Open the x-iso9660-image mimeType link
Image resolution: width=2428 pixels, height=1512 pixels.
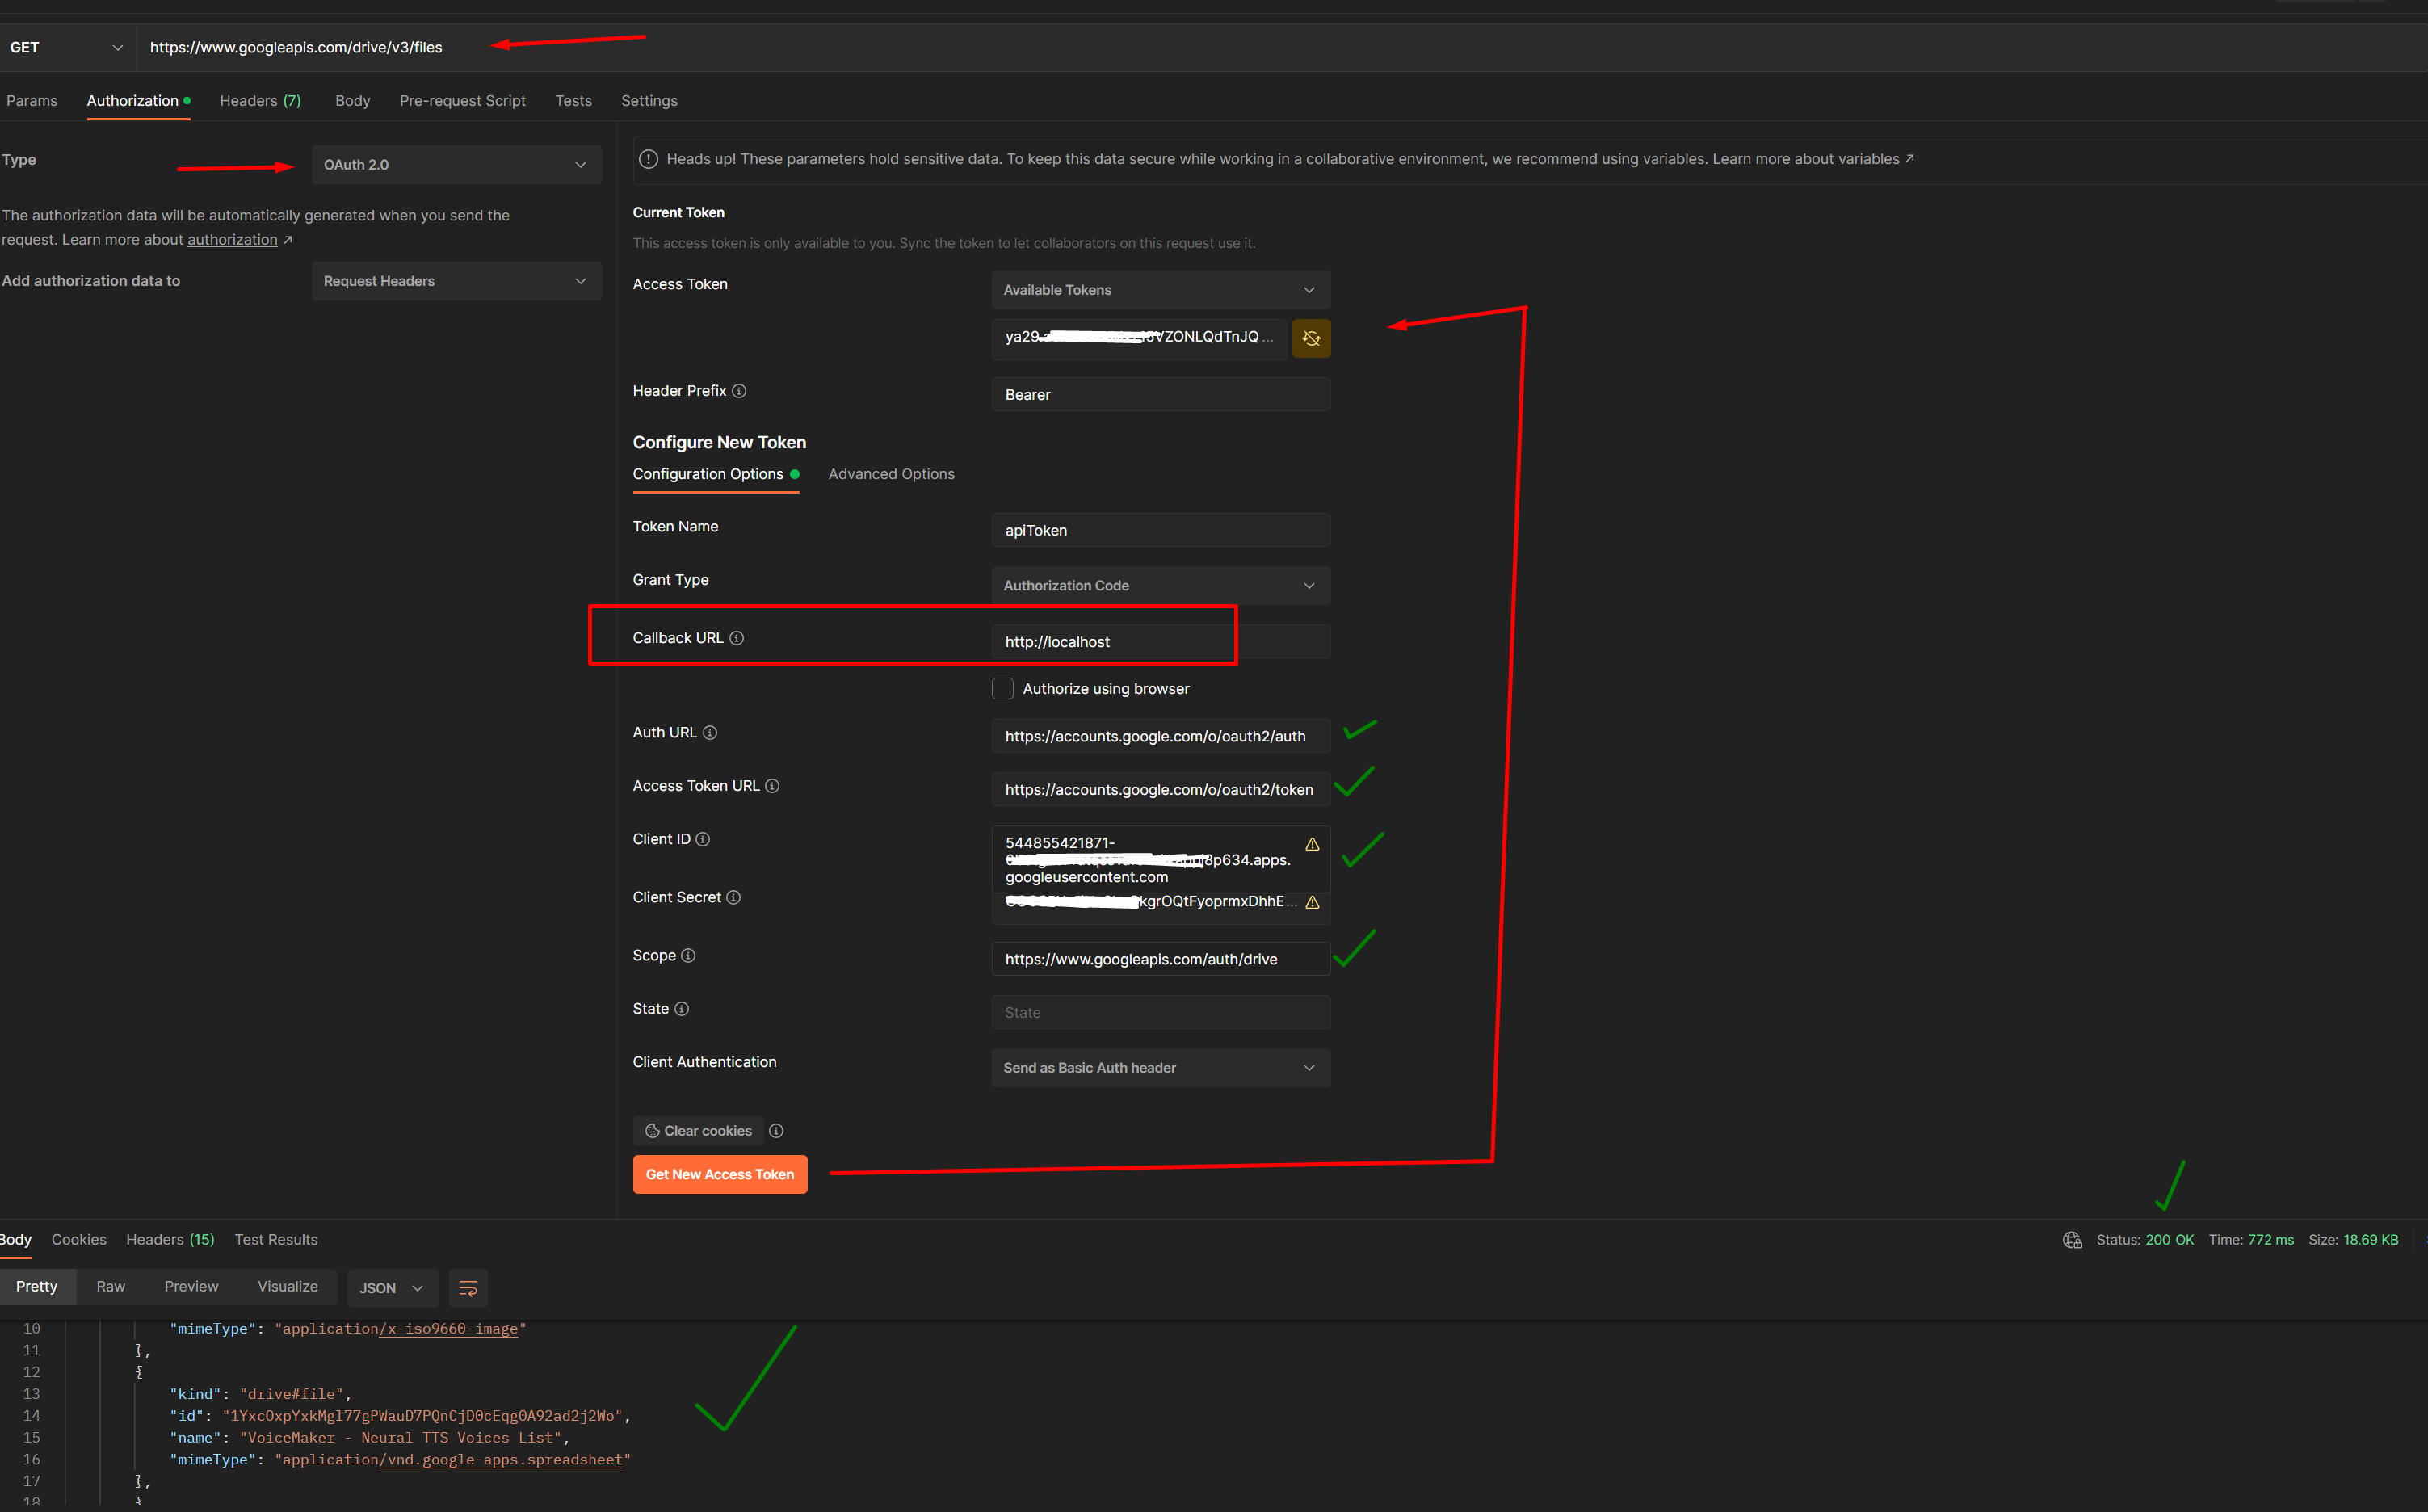click(x=449, y=1329)
